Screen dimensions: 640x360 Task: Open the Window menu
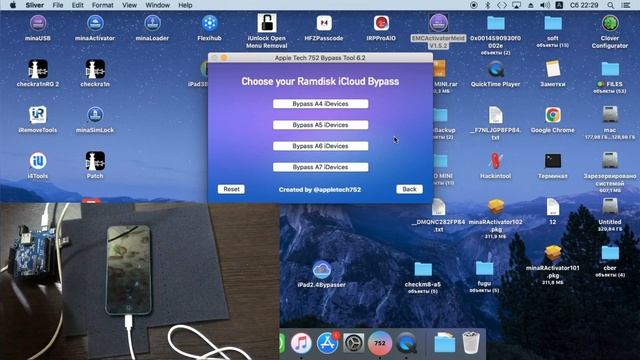coord(158,5)
